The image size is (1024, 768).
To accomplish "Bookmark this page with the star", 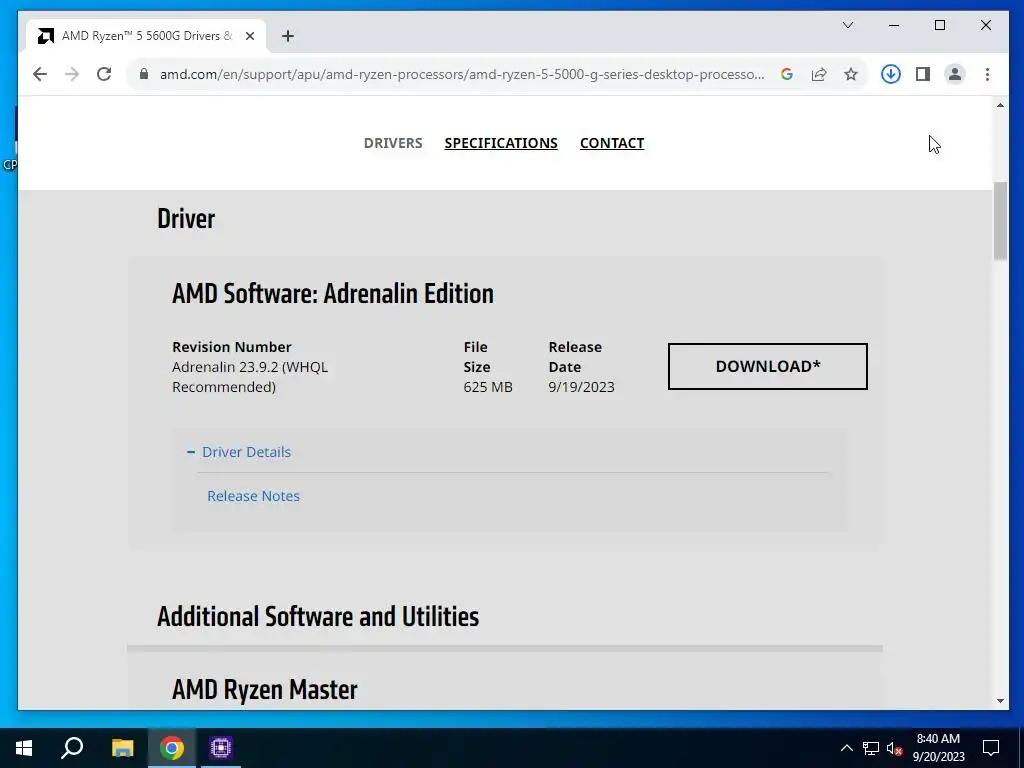I will tap(850, 74).
